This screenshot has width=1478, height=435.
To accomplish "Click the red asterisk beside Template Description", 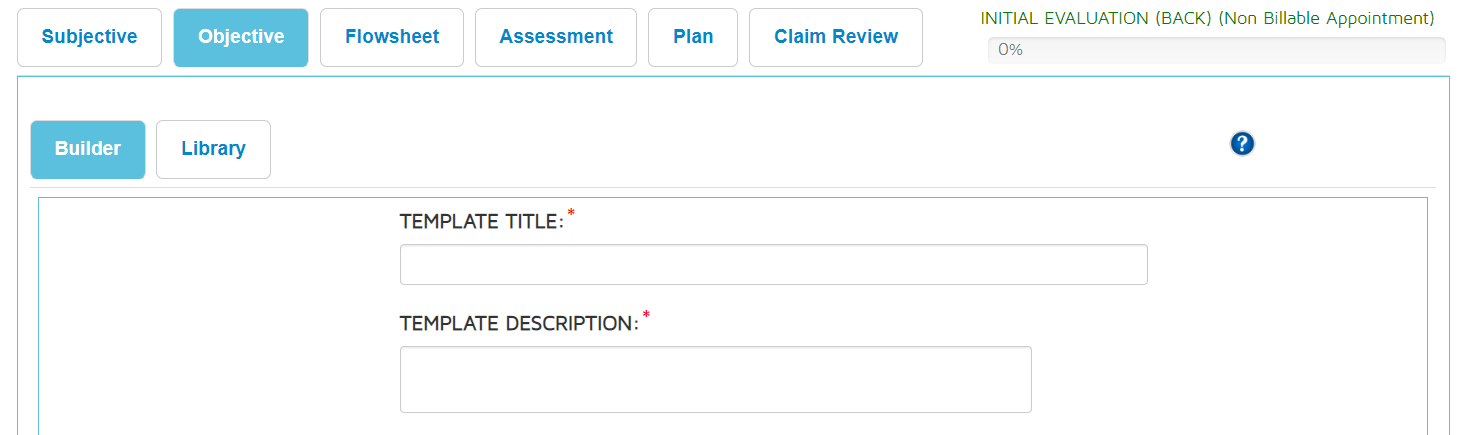I will 646,316.
